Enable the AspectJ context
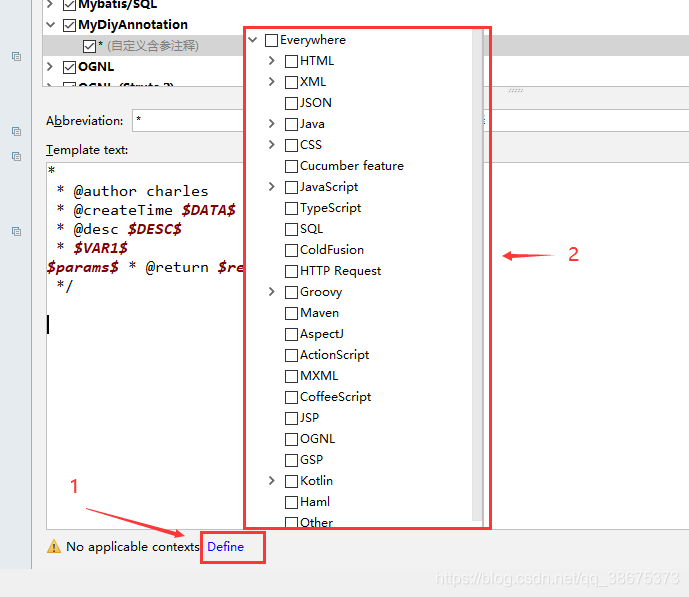 [x=291, y=335]
